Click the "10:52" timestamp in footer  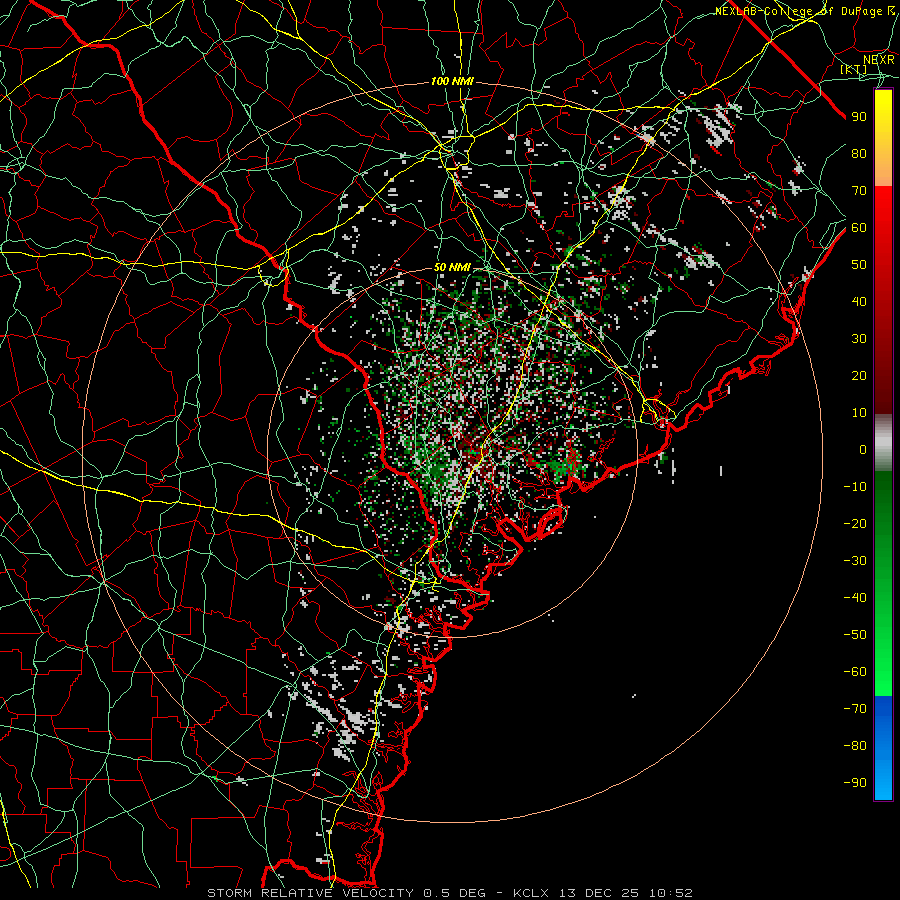coord(671,893)
